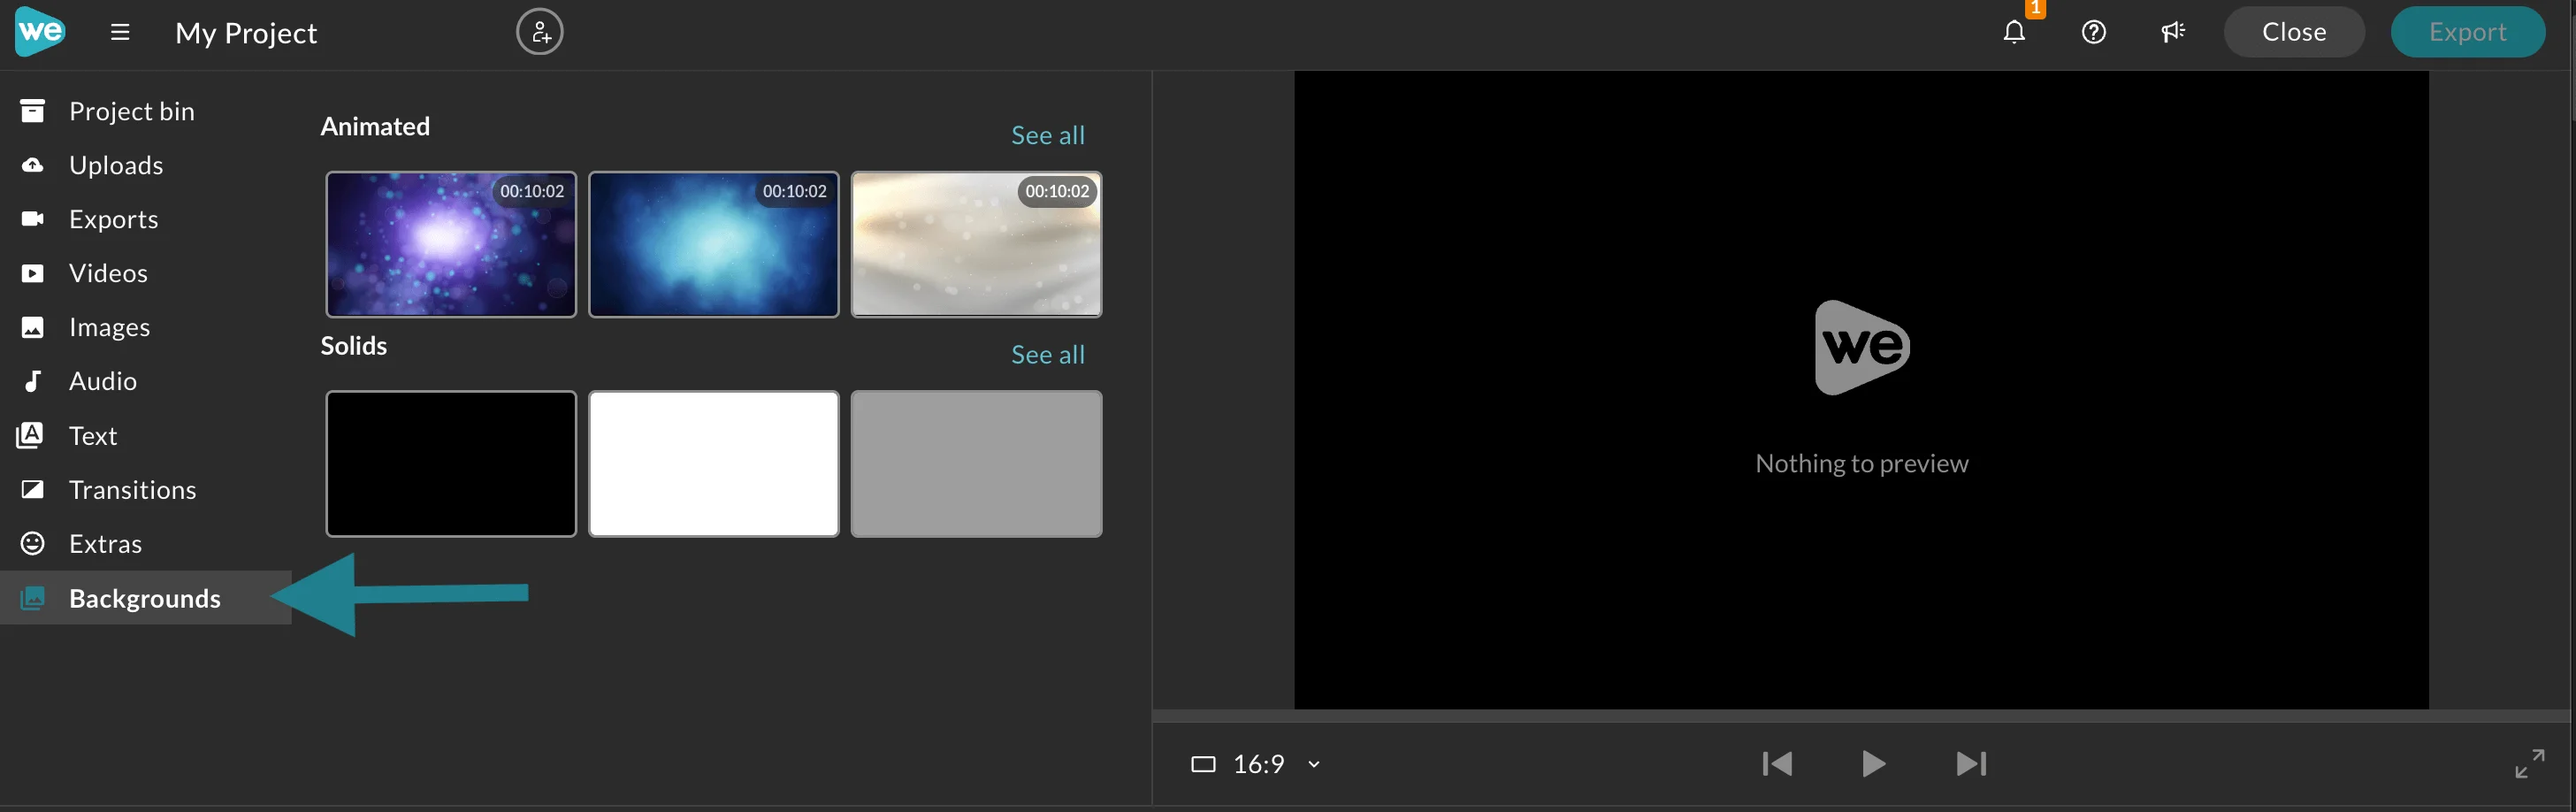The width and height of the screenshot is (2576, 812).
Task: Open the Transitions label in sidebar
Action: point(133,490)
